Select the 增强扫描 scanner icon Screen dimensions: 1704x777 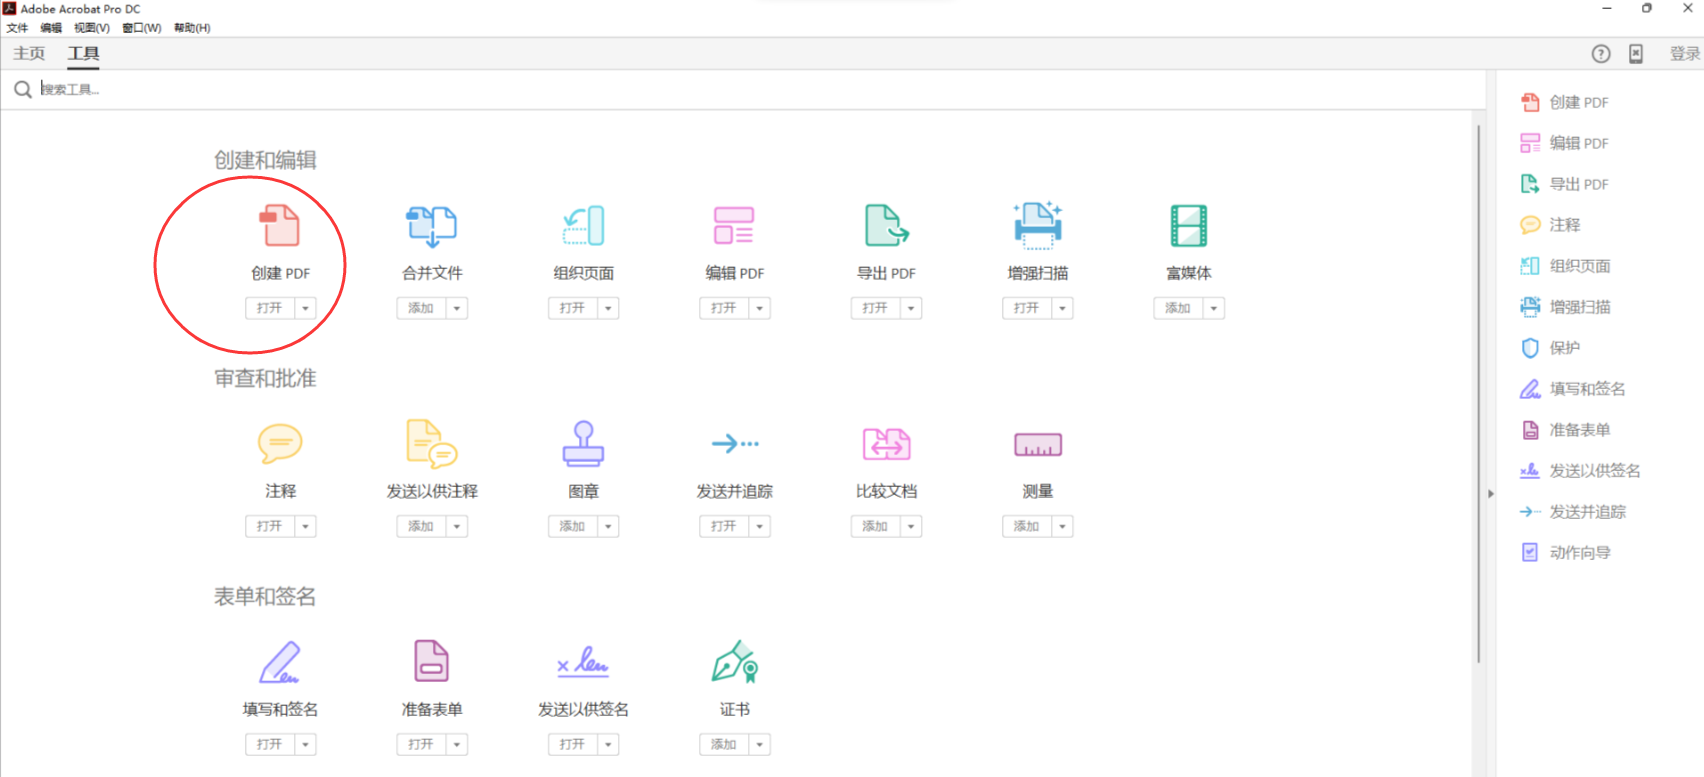click(x=1038, y=225)
